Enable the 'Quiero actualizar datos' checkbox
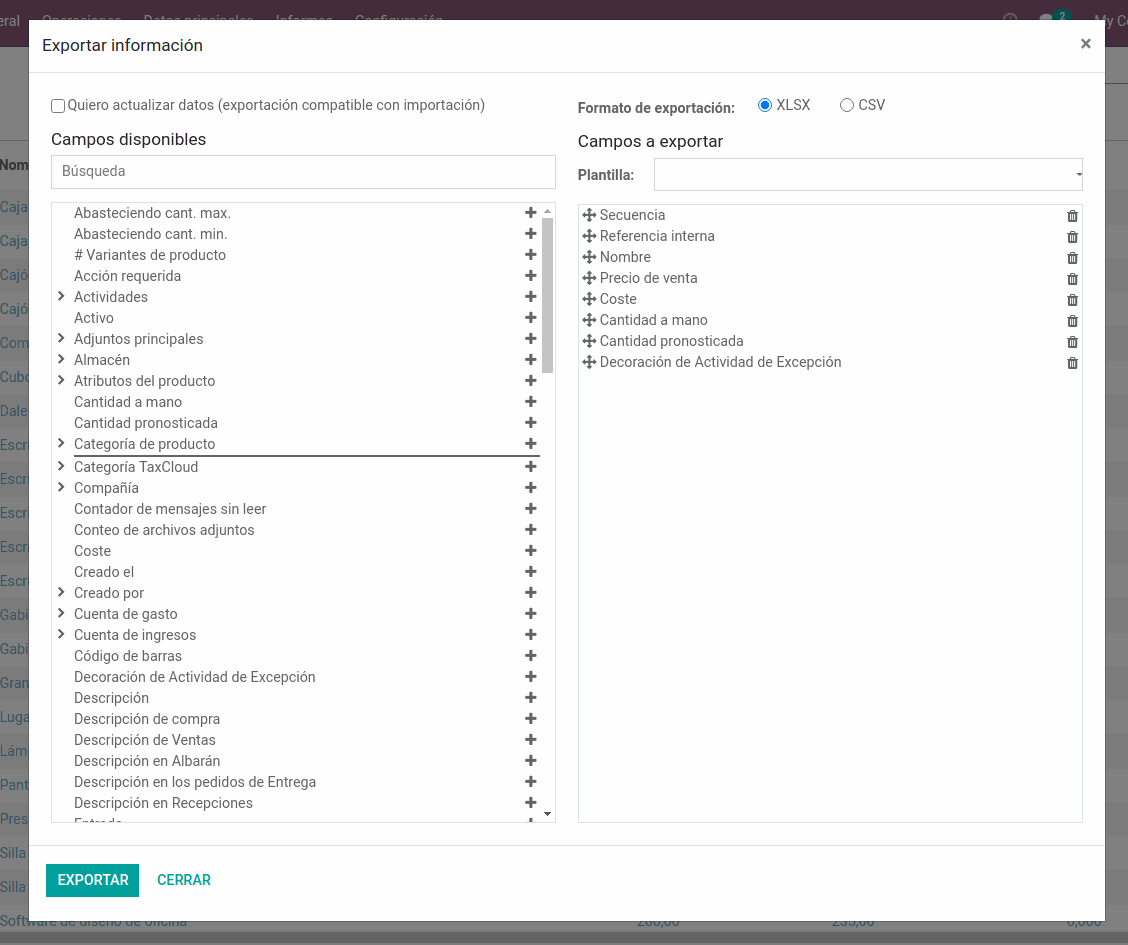 point(58,105)
